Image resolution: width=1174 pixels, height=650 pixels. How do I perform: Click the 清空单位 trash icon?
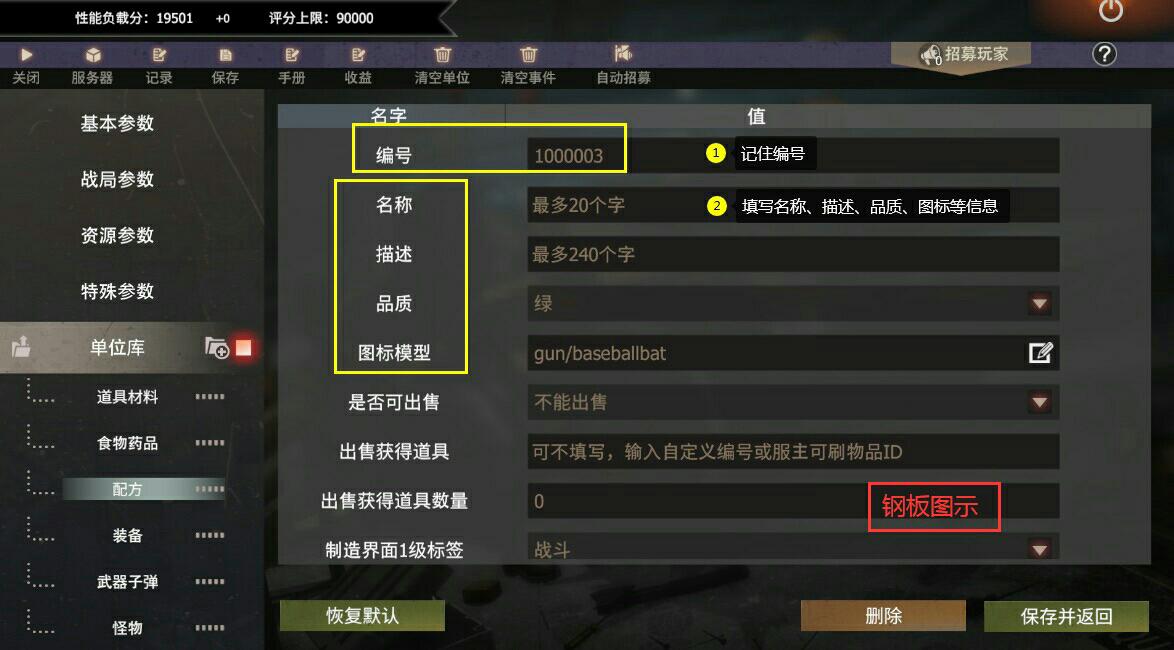(442, 55)
